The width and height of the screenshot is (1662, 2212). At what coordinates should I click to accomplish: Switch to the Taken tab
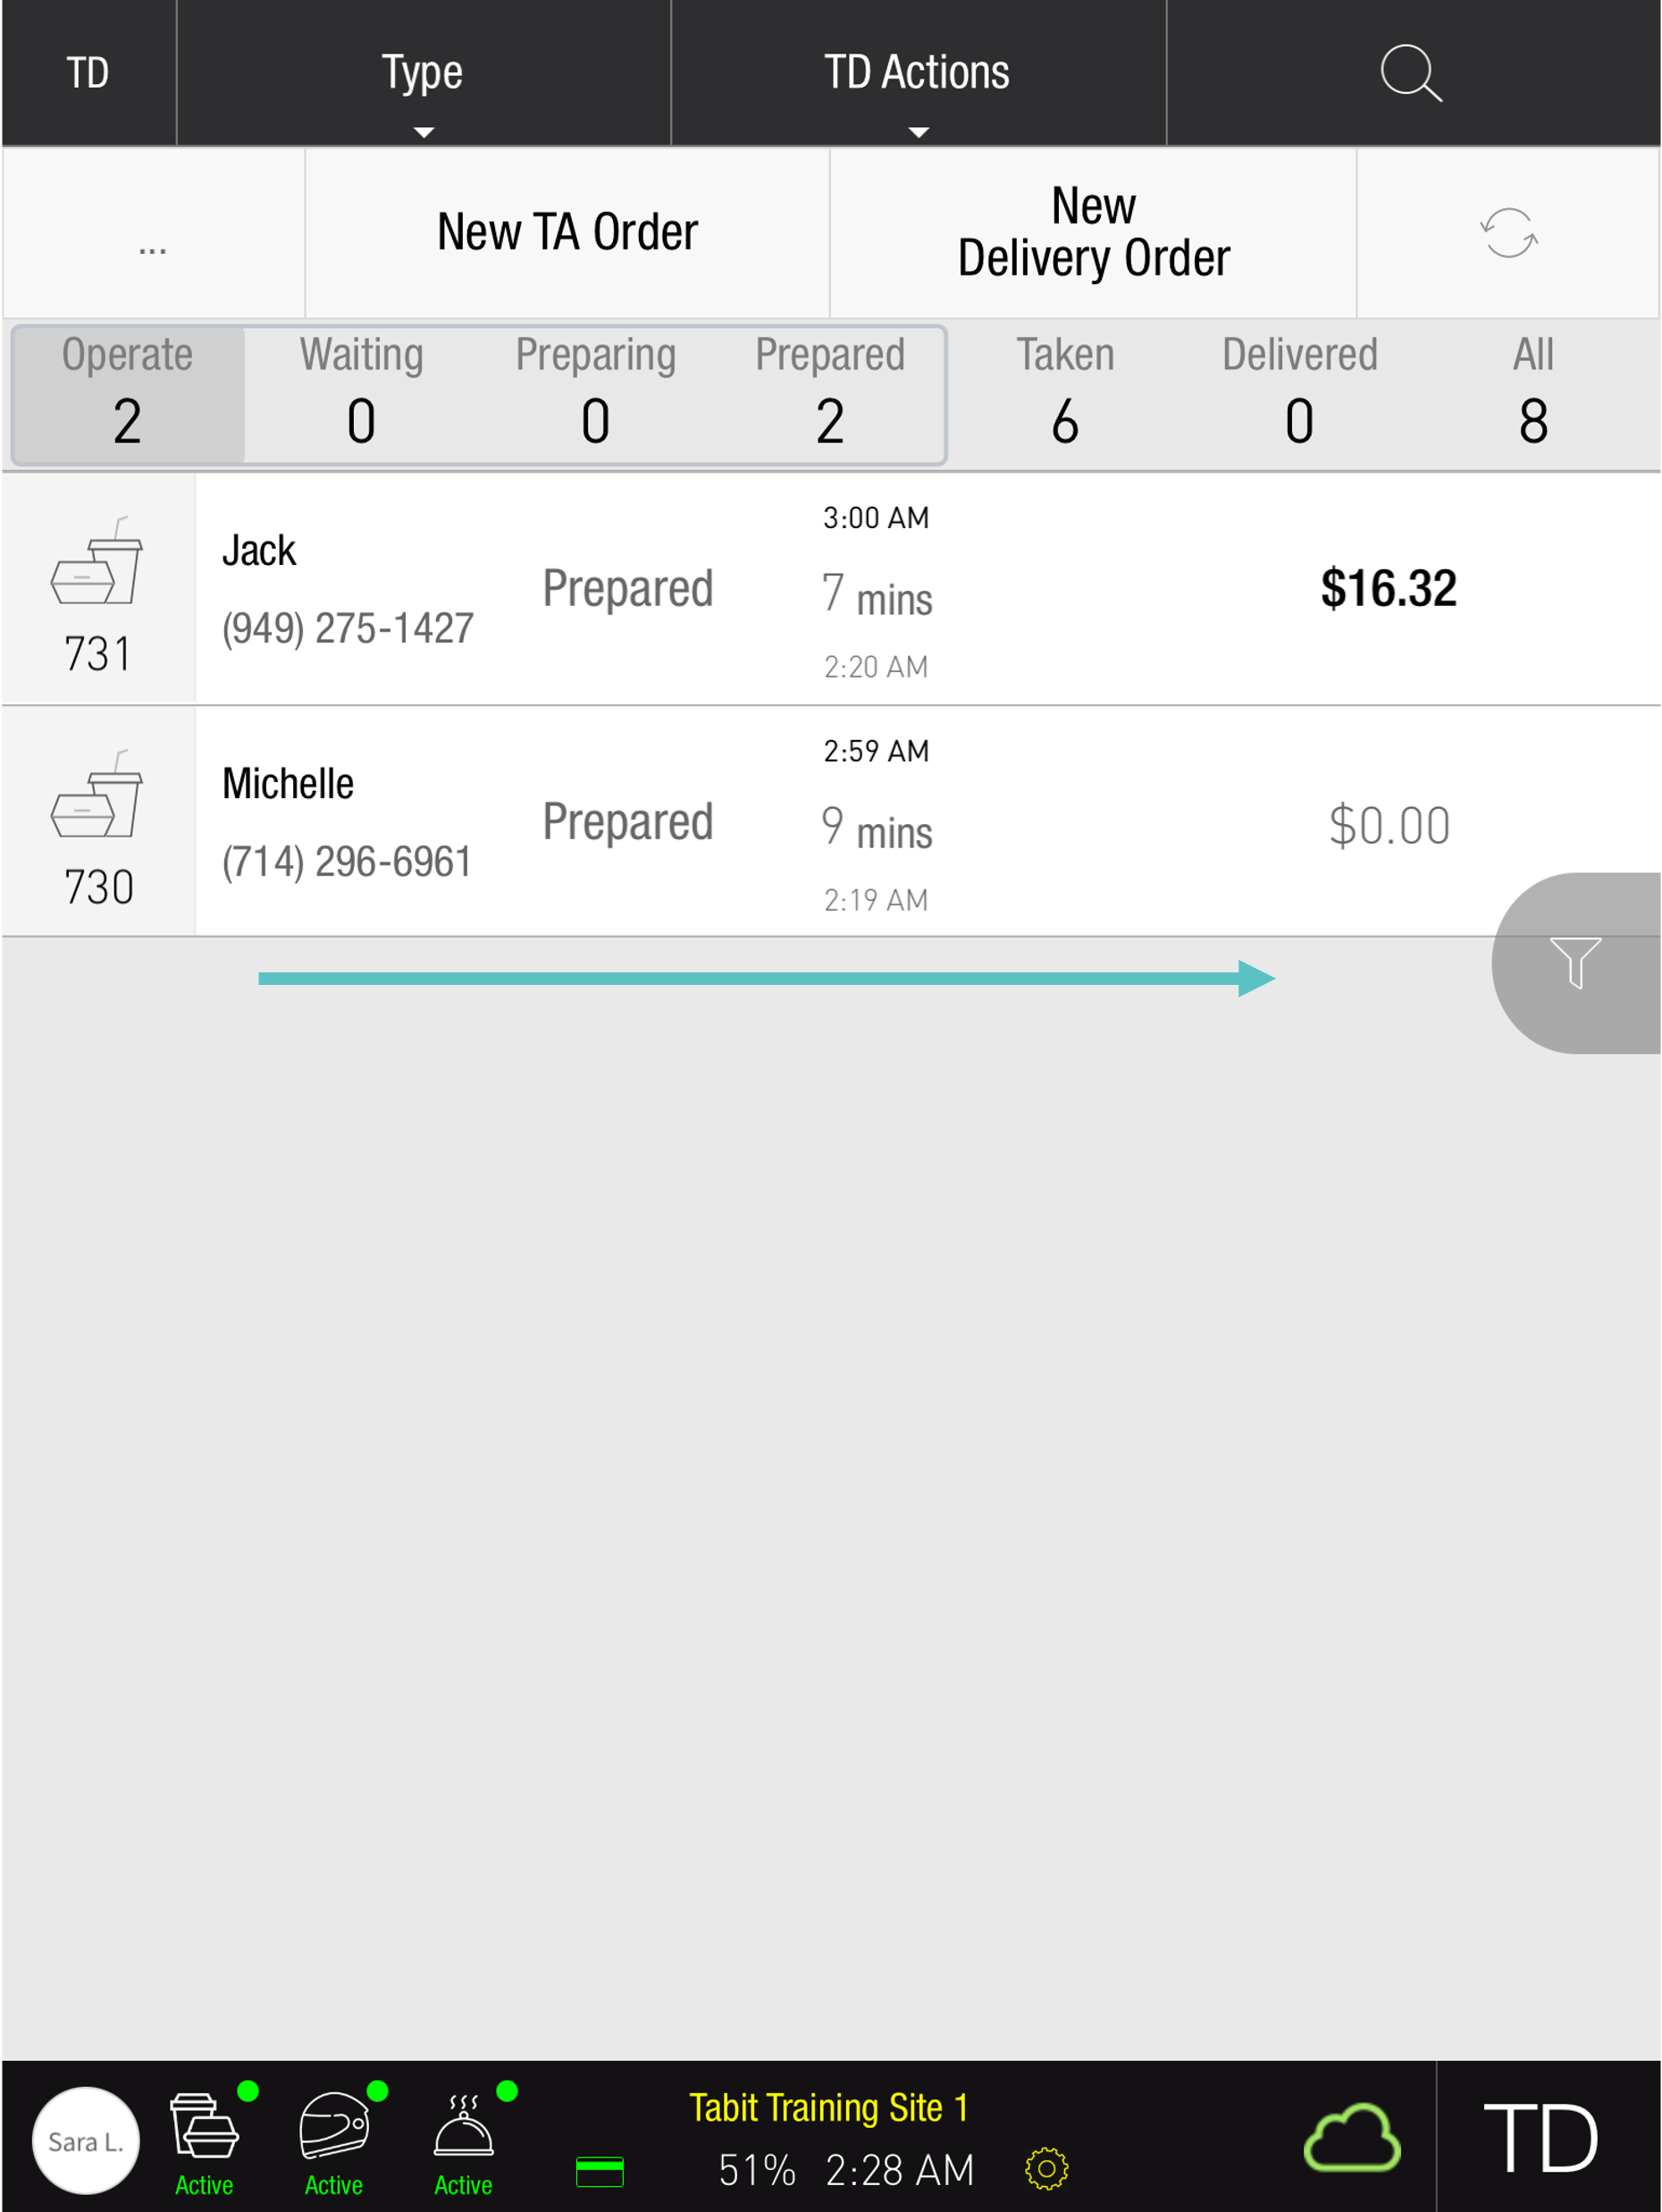(1065, 392)
